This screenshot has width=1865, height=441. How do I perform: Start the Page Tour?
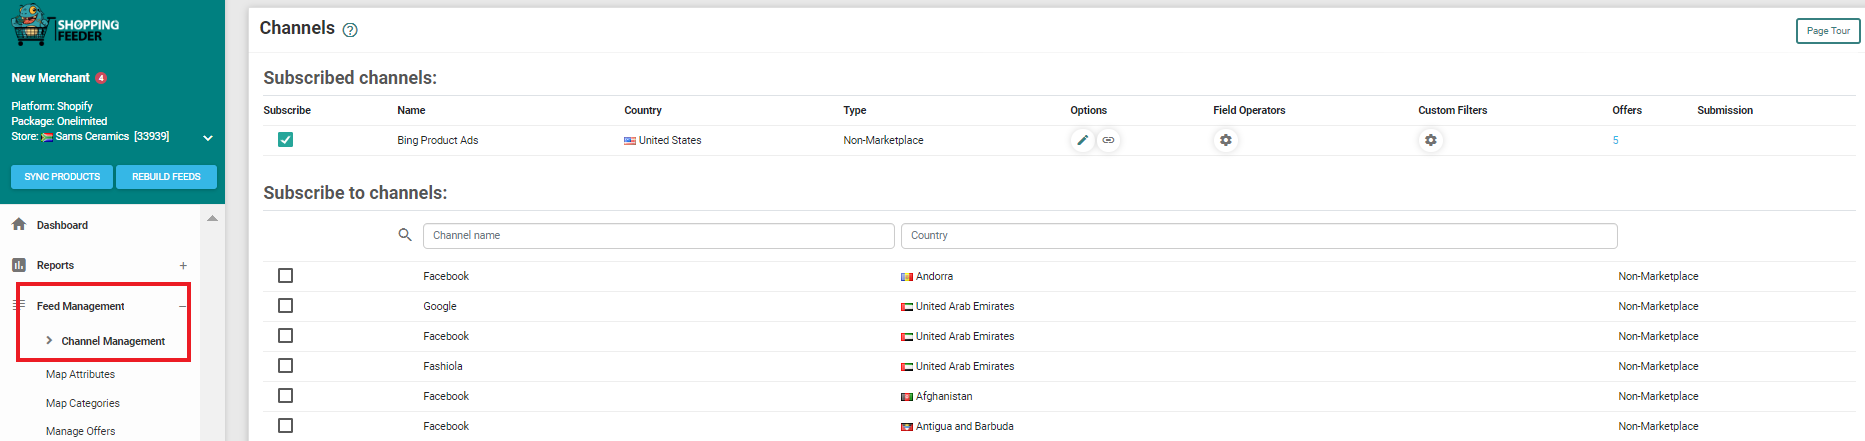pyautogui.click(x=1828, y=31)
